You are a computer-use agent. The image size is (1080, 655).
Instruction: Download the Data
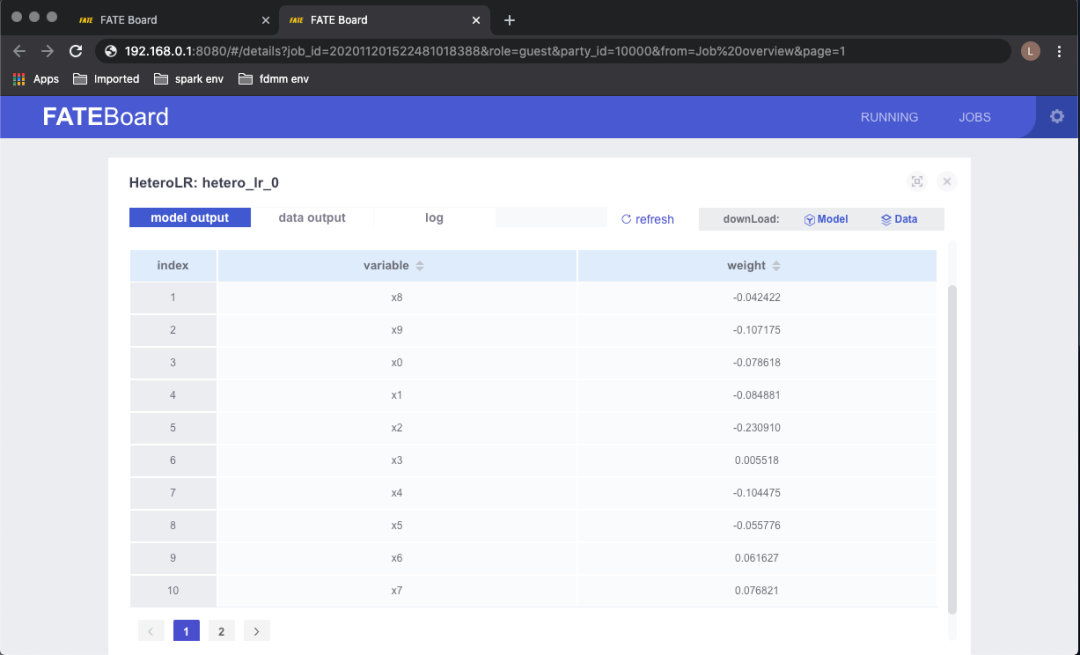[899, 219]
